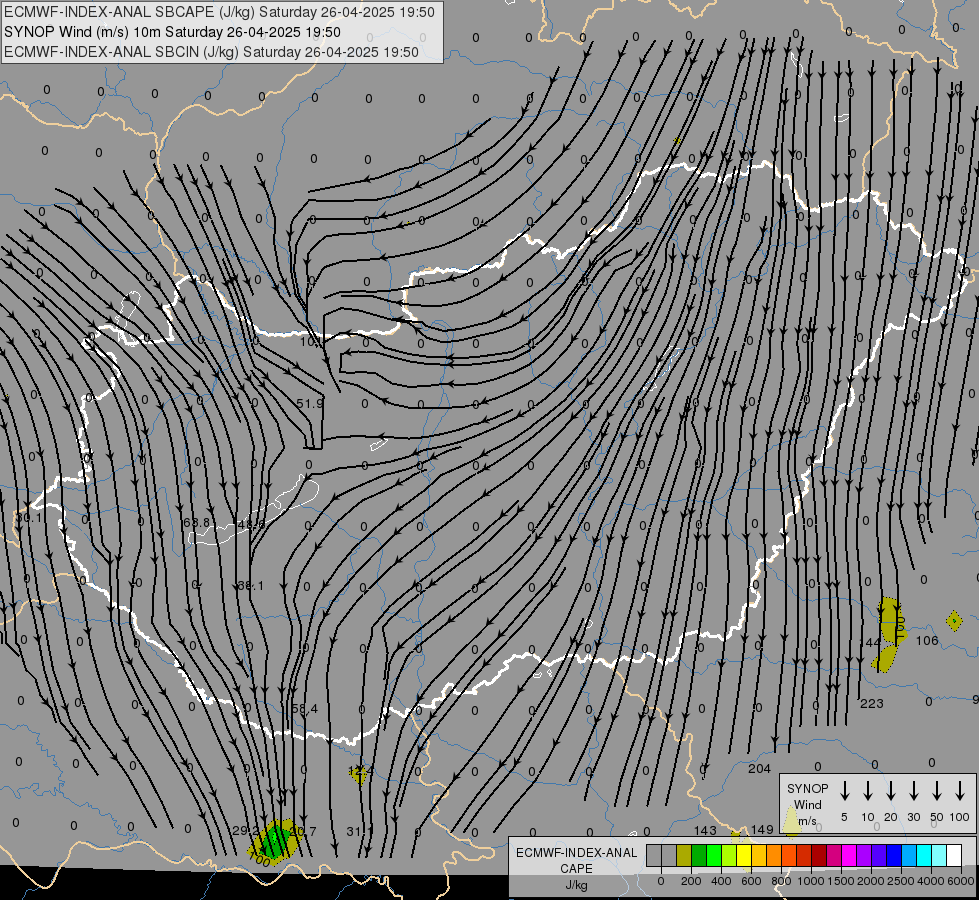This screenshot has width=979, height=900.
Task: Click the 5 m/s wind arrow in legend
Action: (845, 791)
